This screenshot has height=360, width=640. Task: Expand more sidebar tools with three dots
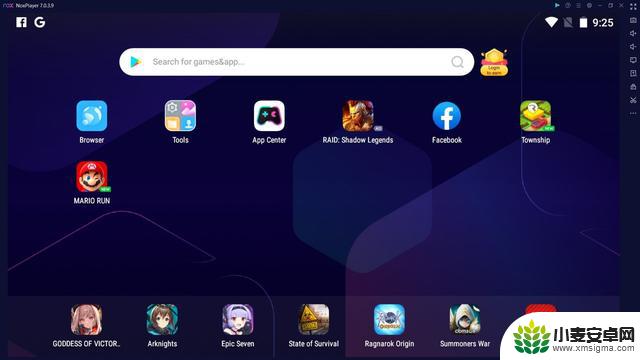tap(633, 113)
